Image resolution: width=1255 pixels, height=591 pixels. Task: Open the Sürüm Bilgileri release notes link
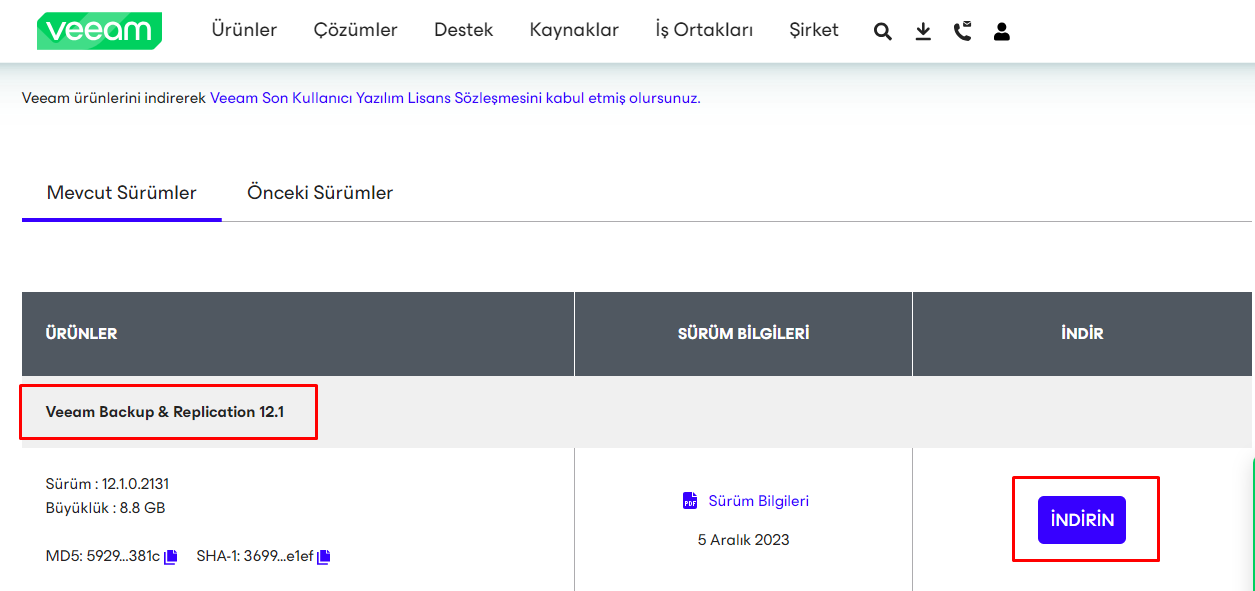(x=759, y=501)
